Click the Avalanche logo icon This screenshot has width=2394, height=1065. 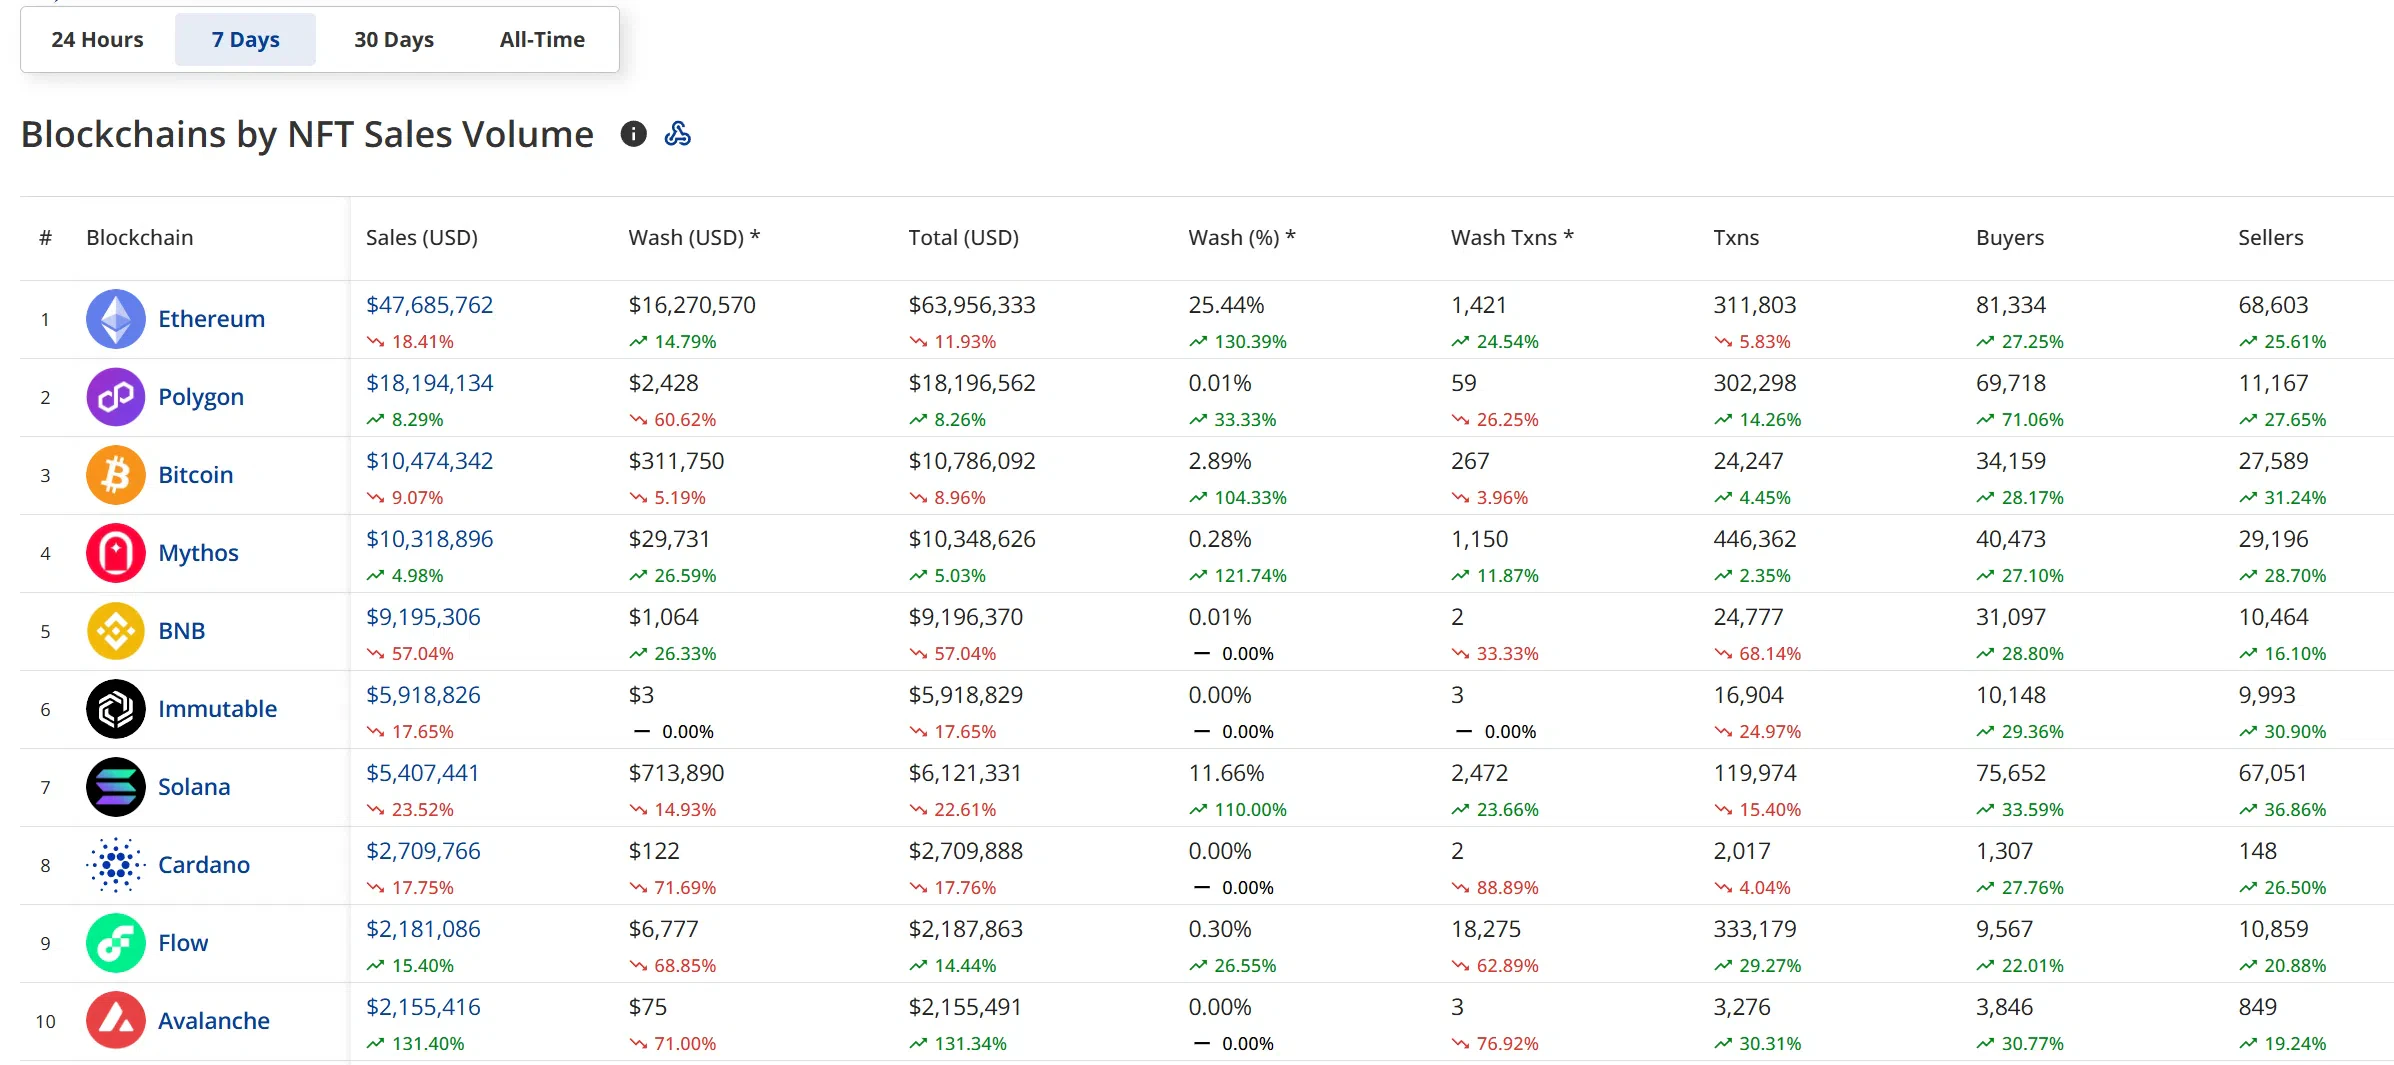point(116,1021)
